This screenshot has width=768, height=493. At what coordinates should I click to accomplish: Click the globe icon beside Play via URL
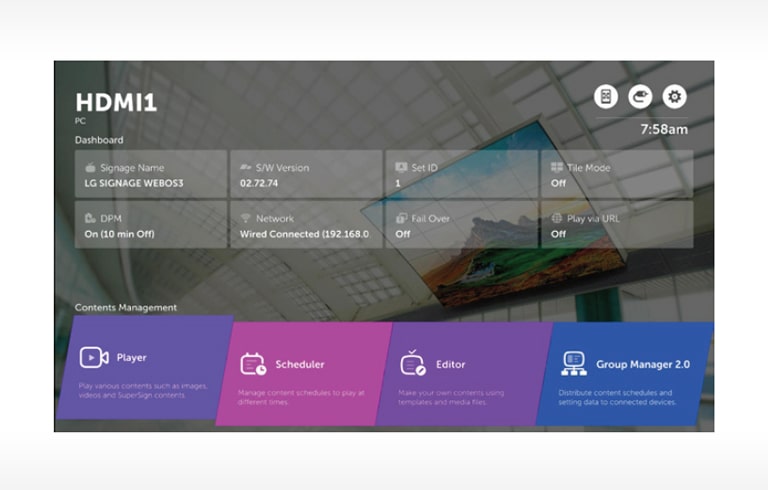(557, 218)
